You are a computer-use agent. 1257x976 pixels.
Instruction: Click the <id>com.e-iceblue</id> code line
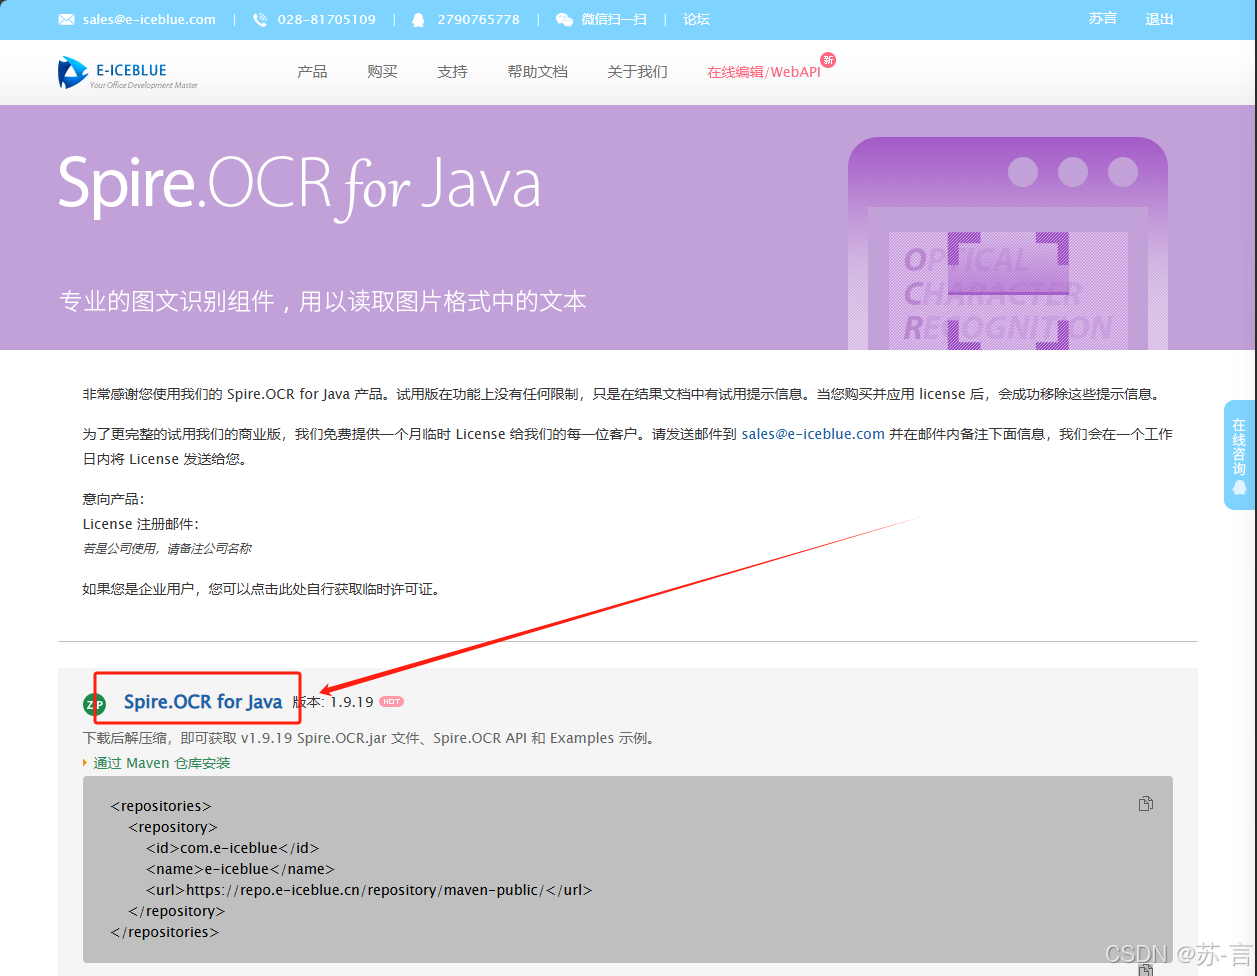[233, 848]
